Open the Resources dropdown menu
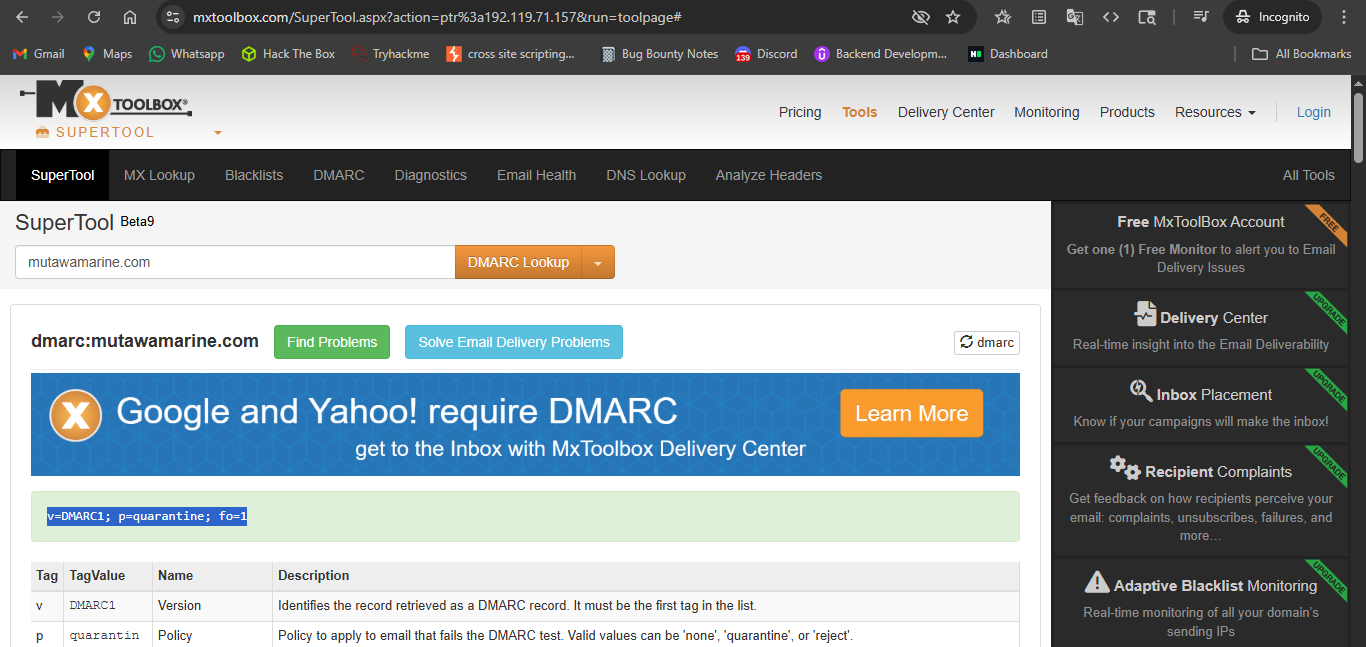Viewport: 1366px width, 647px height. tap(1214, 112)
